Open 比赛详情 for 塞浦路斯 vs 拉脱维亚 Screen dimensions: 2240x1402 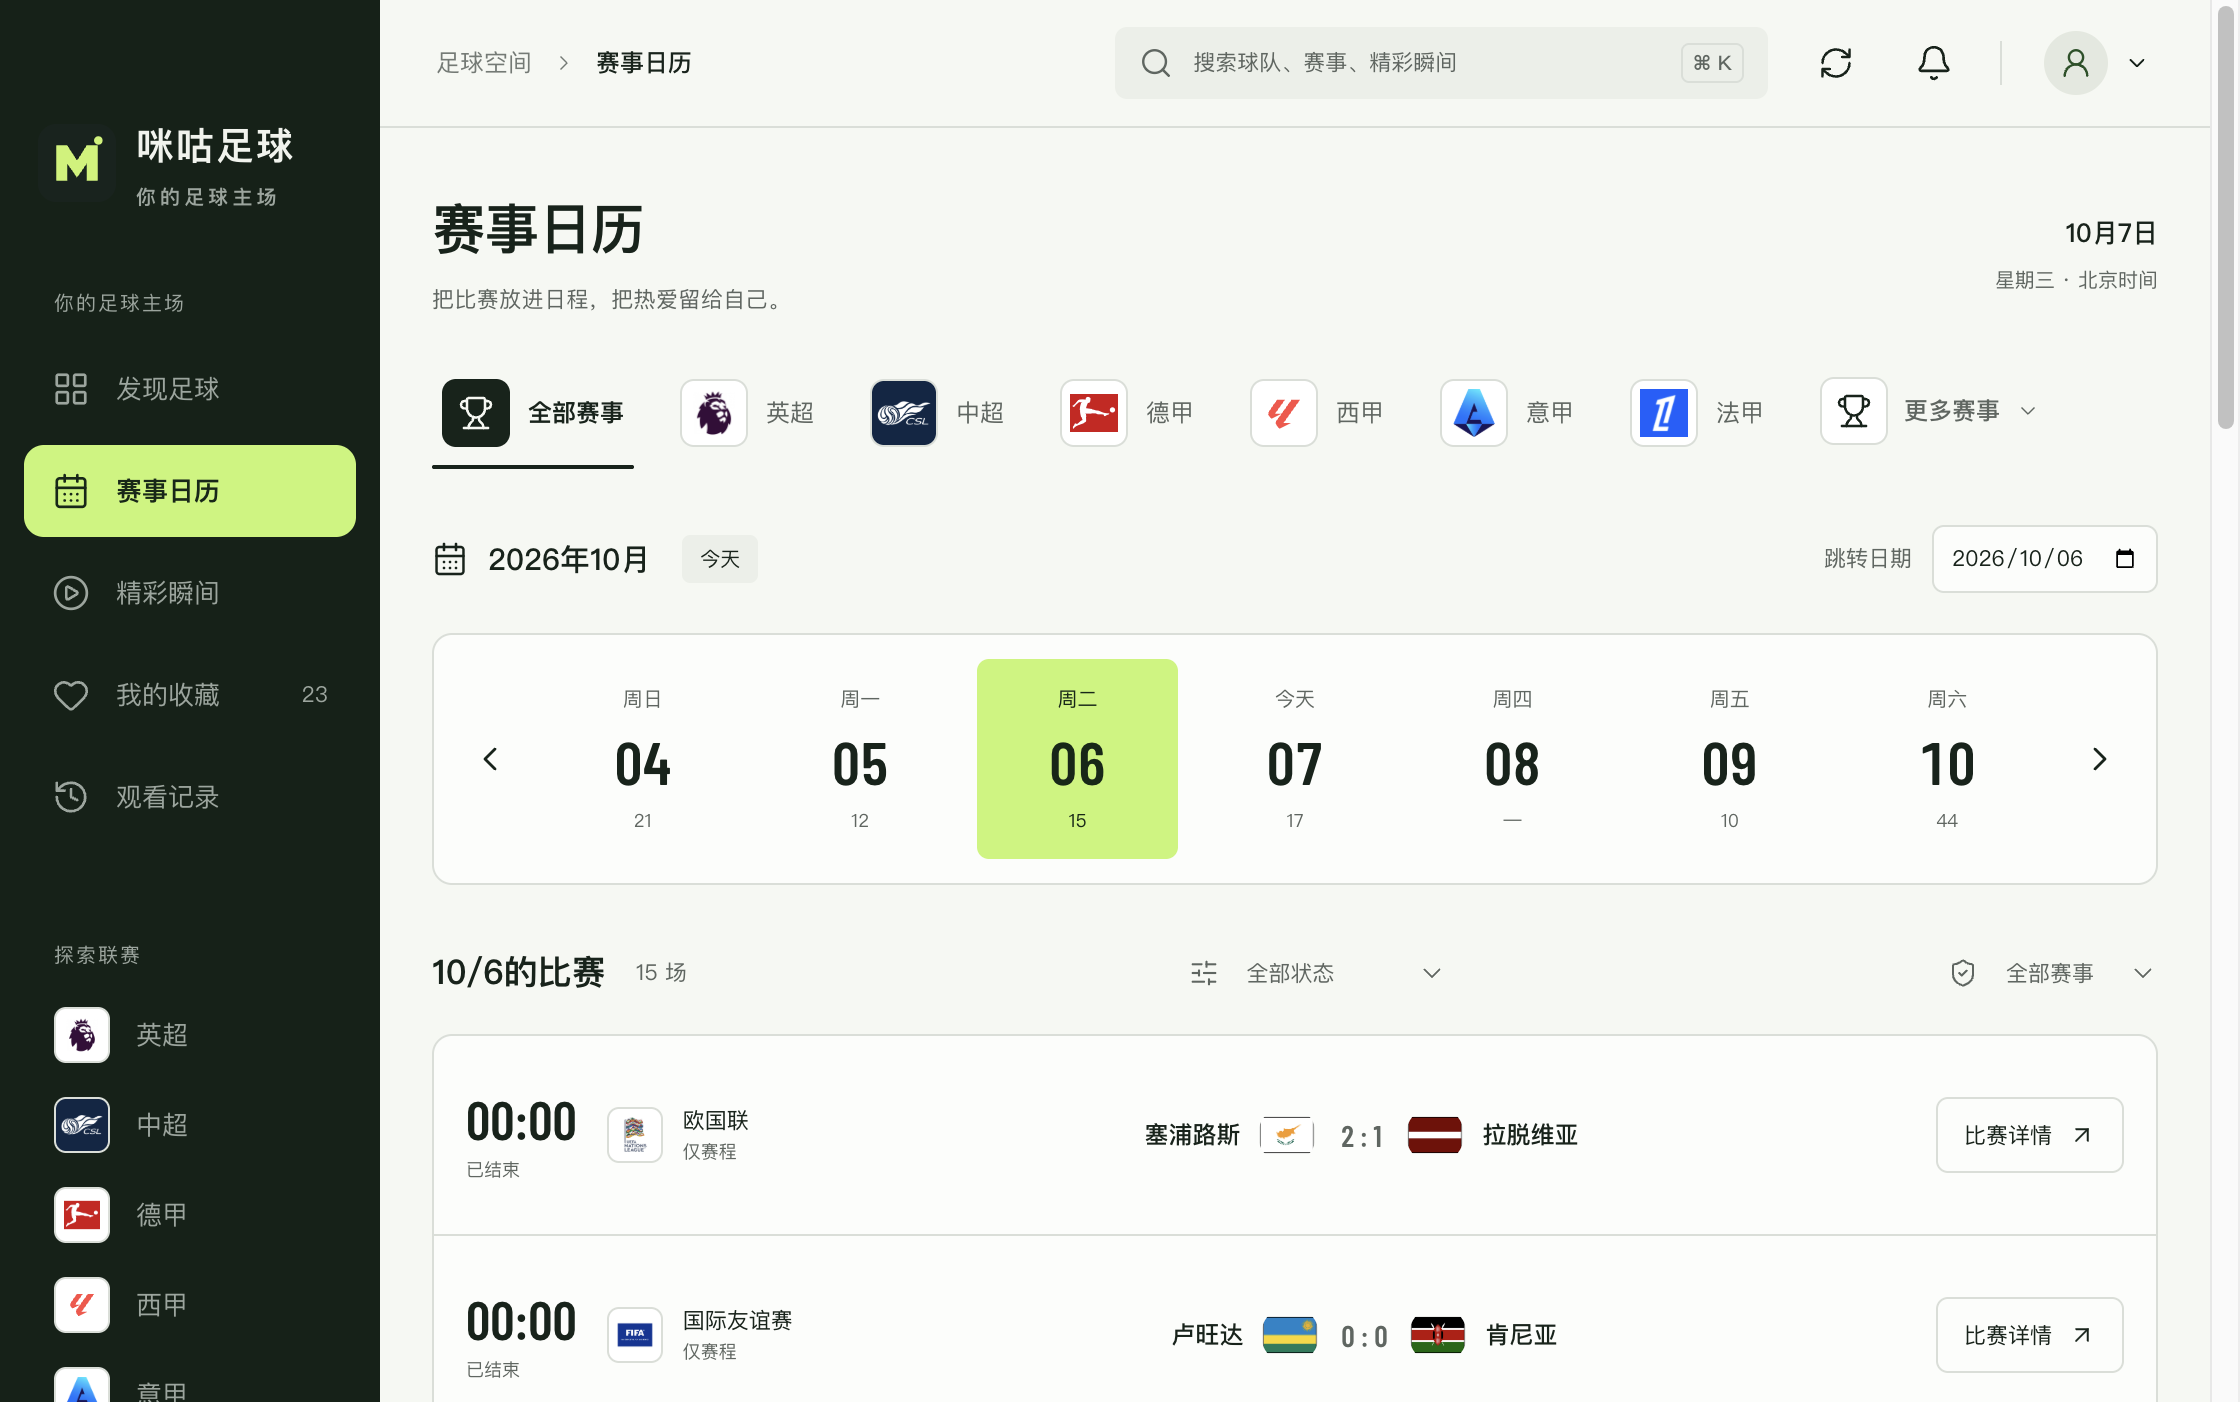click(x=2029, y=1135)
